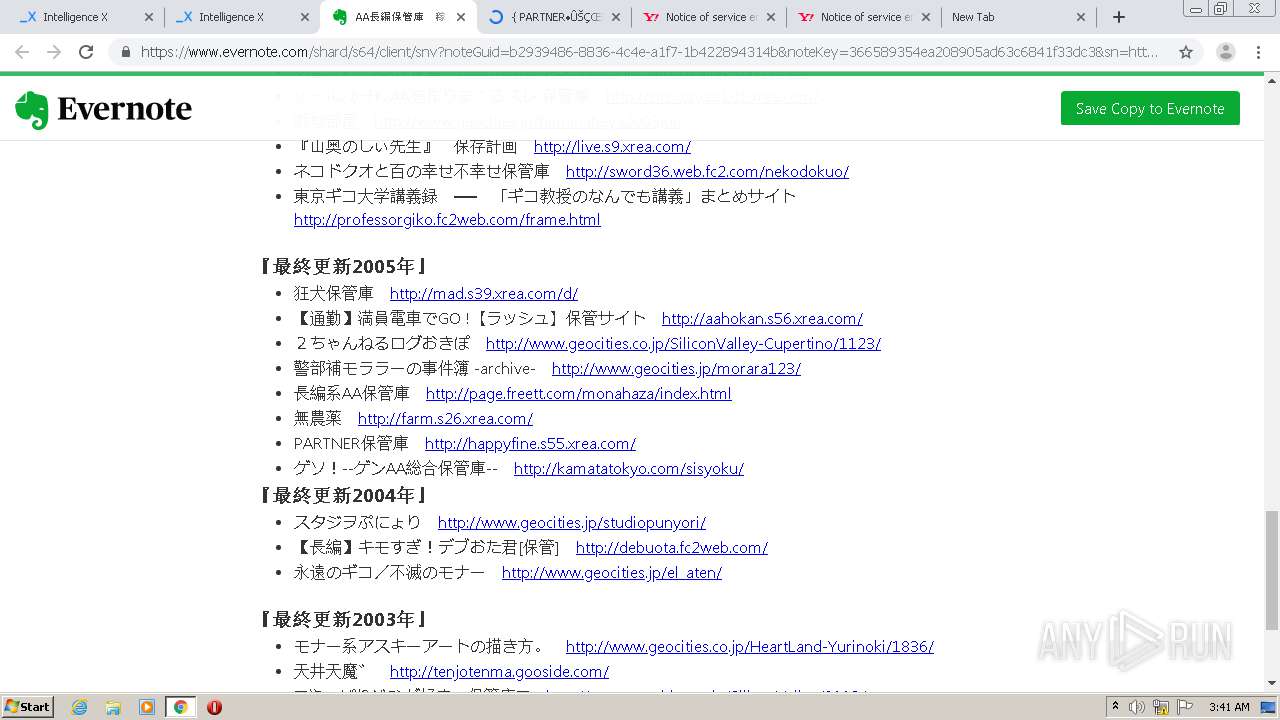Click heading 最終更新2004年
The image size is (1280, 720).
[x=344, y=496]
